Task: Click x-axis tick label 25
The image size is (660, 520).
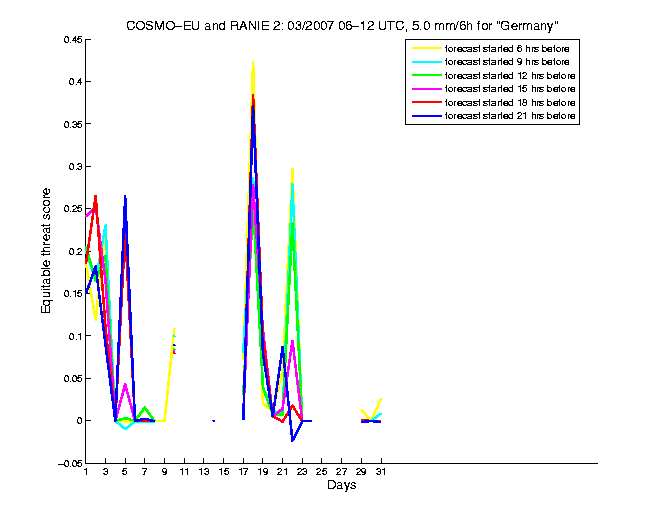Action: click(322, 472)
